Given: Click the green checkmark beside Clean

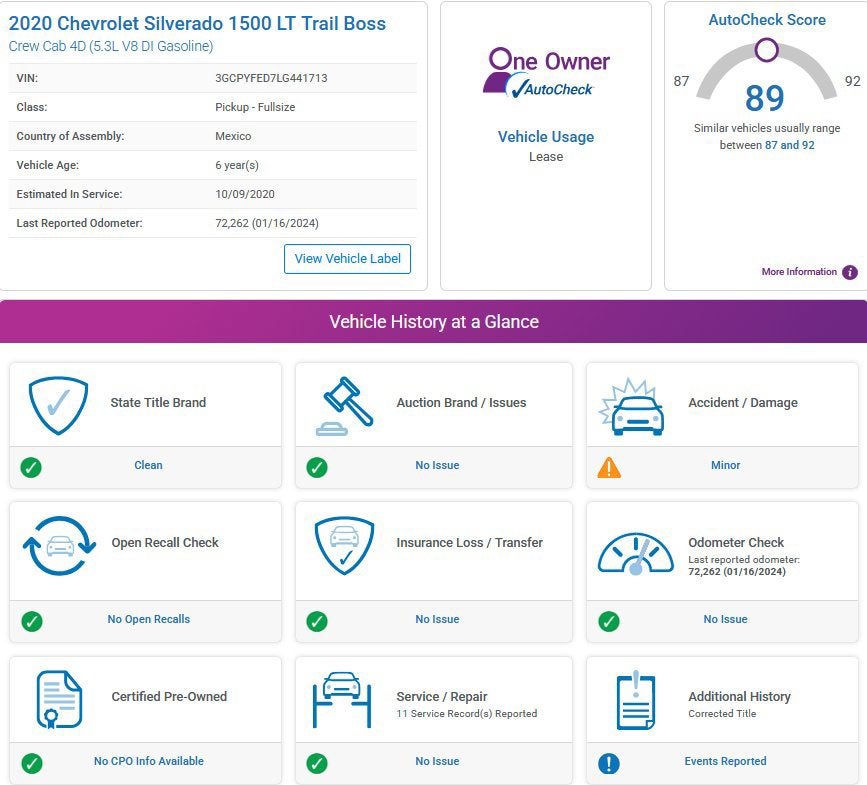Looking at the screenshot, I should click(31, 467).
